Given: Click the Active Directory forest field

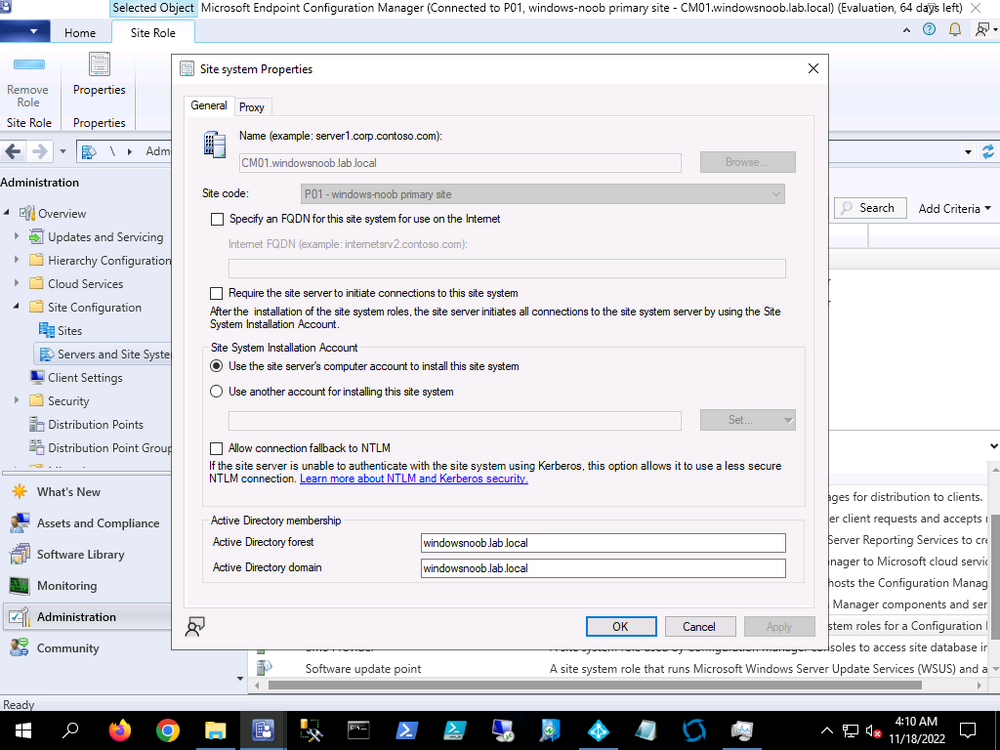Looking at the screenshot, I should click(603, 543).
